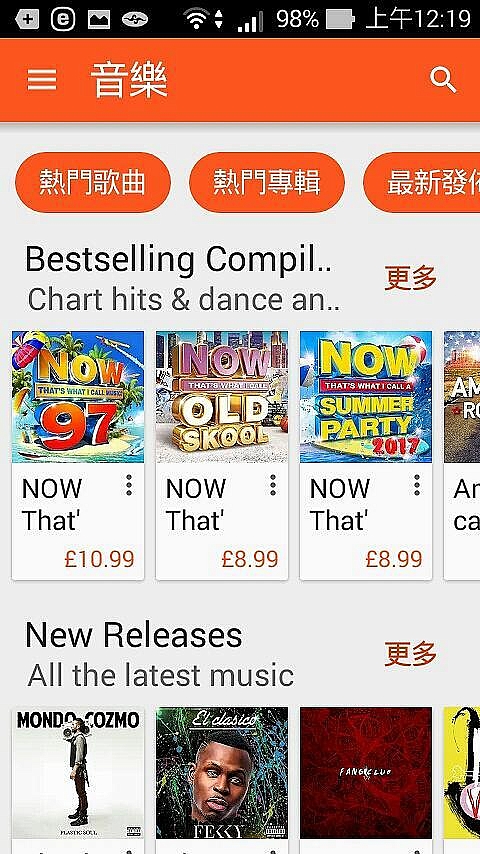Open the hamburger navigation menu

pos(42,80)
